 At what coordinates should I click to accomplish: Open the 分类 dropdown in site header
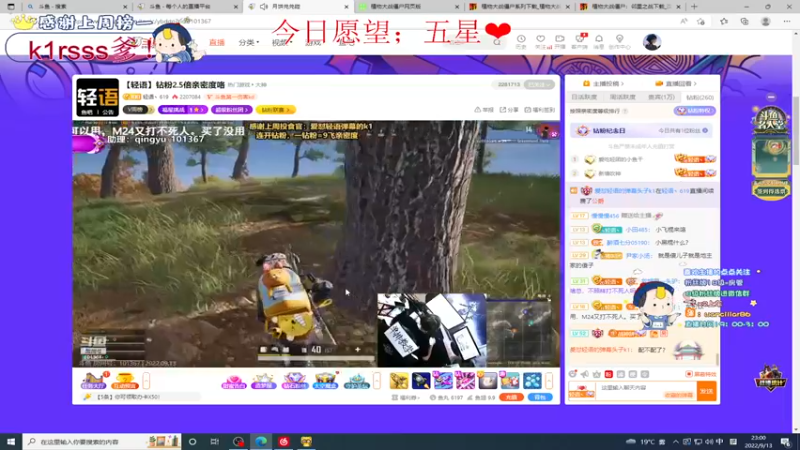tap(248, 42)
